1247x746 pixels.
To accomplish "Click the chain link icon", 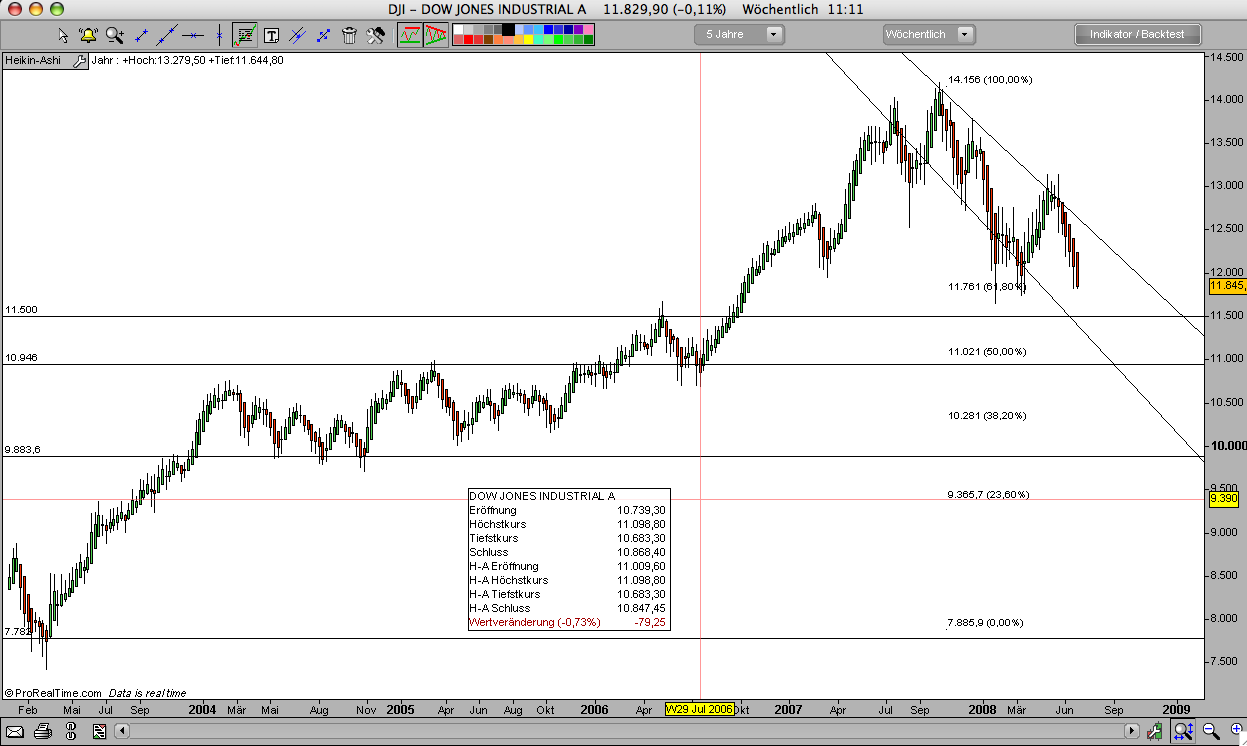I will [71, 731].
